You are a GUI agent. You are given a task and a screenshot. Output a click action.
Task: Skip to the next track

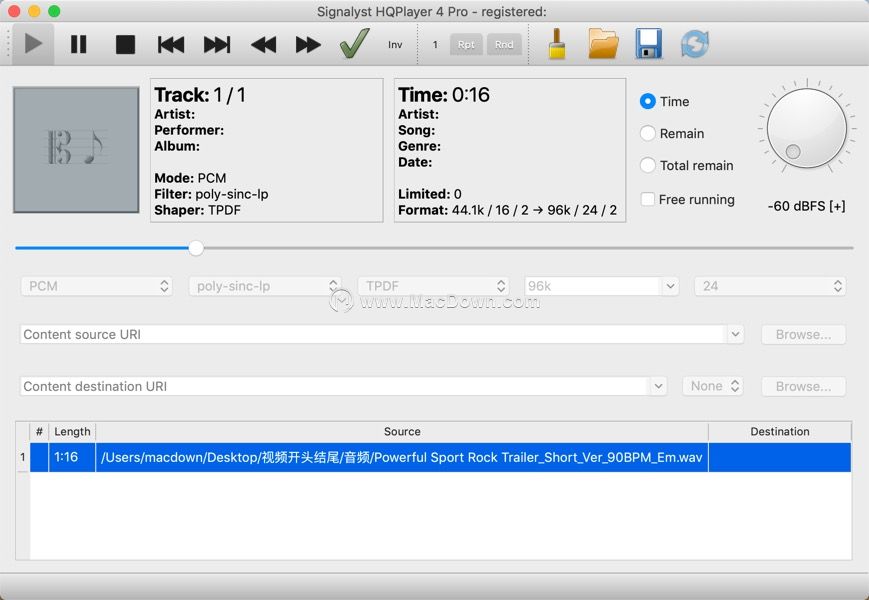coord(217,44)
